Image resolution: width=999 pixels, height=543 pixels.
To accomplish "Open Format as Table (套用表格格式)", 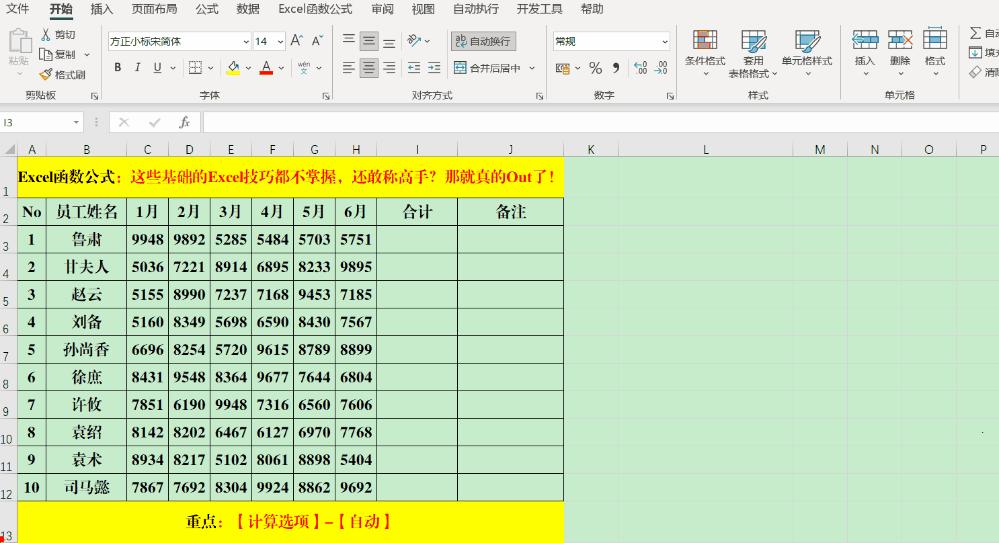I will click(x=753, y=52).
